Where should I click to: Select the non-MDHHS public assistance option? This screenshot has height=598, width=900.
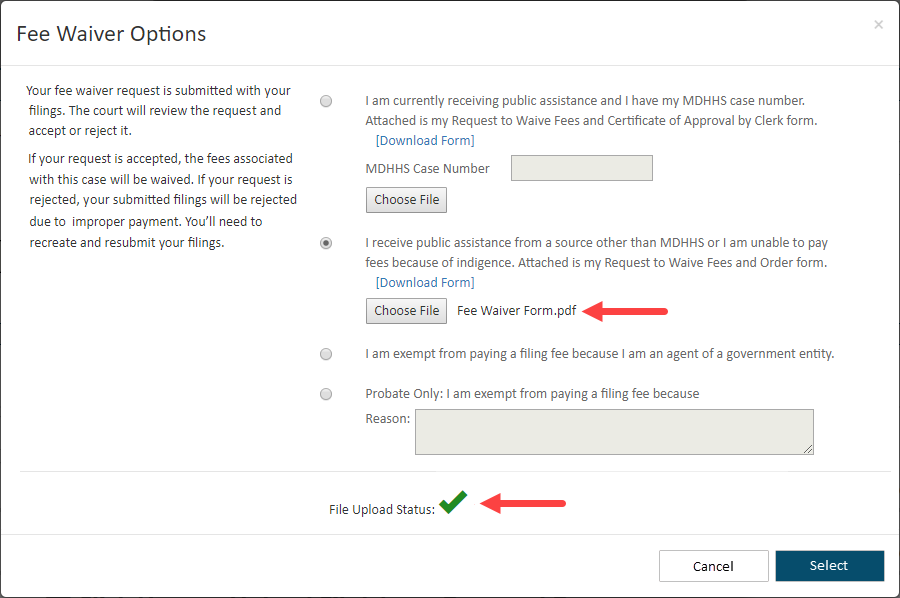(326, 242)
